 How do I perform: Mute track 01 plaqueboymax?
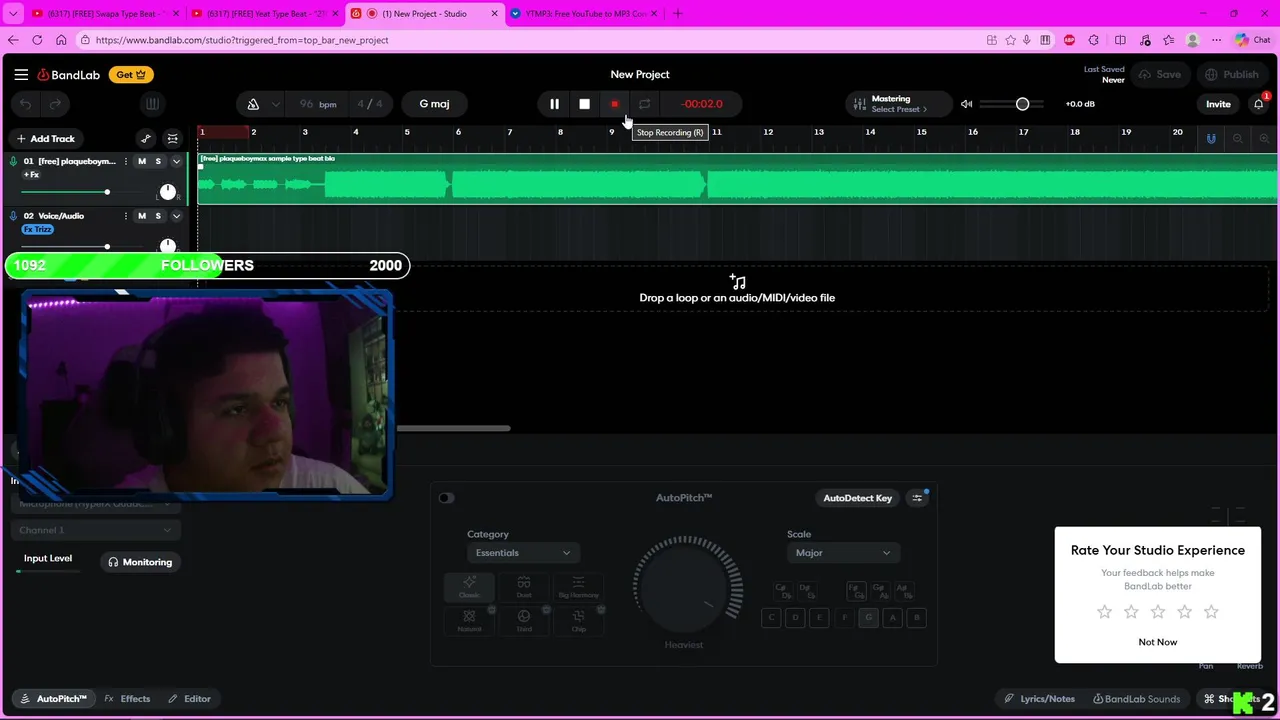[142, 161]
